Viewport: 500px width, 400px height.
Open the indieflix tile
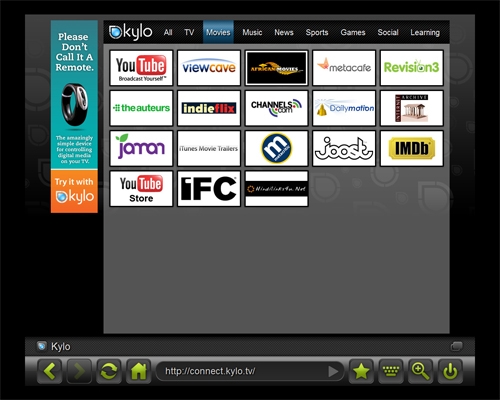coord(209,108)
